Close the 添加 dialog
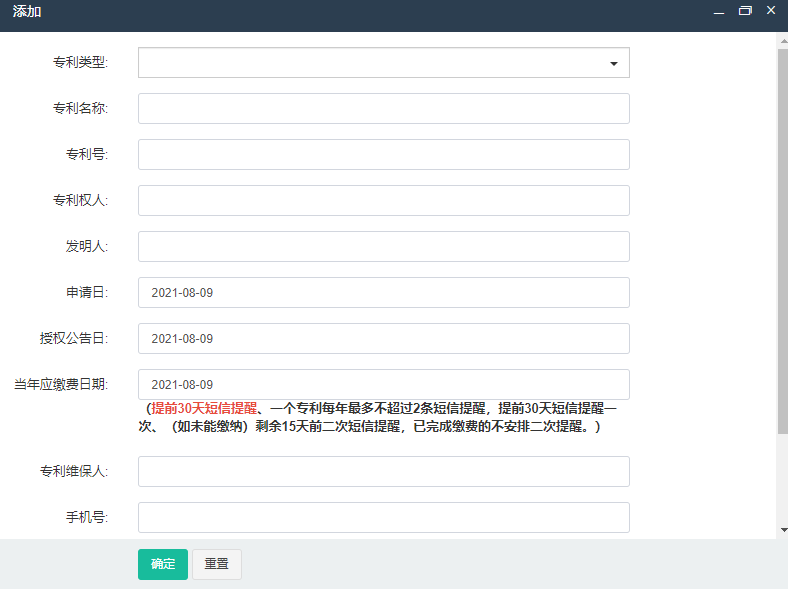Screen dimensions: 788x589 click(x=771, y=10)
